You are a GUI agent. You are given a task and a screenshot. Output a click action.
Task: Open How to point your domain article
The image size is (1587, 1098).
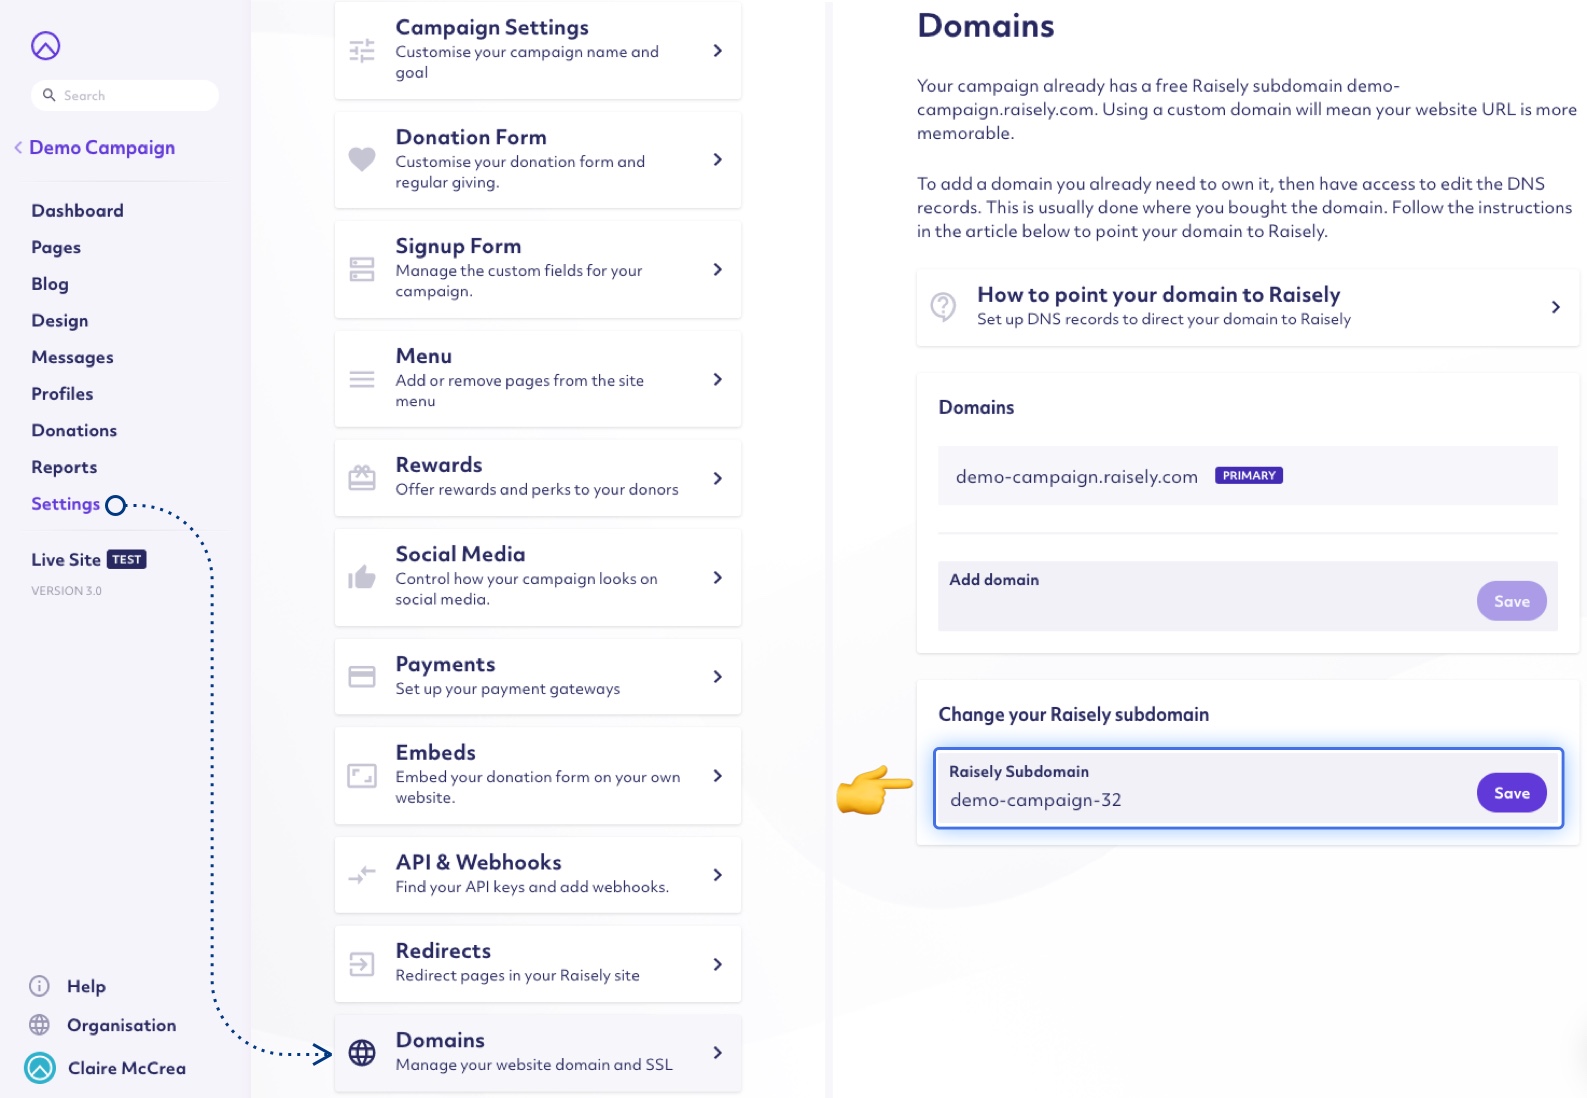1247,307
